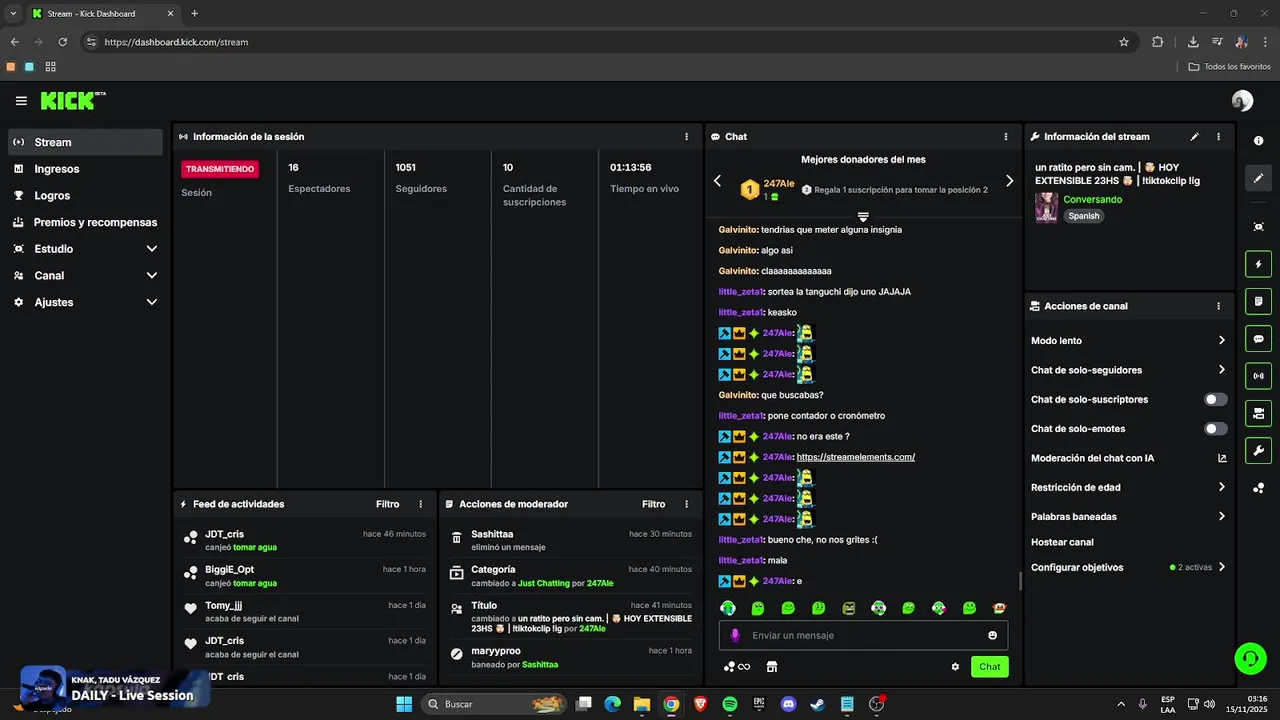Open chat settings gear icon

[x=955, y=667]
